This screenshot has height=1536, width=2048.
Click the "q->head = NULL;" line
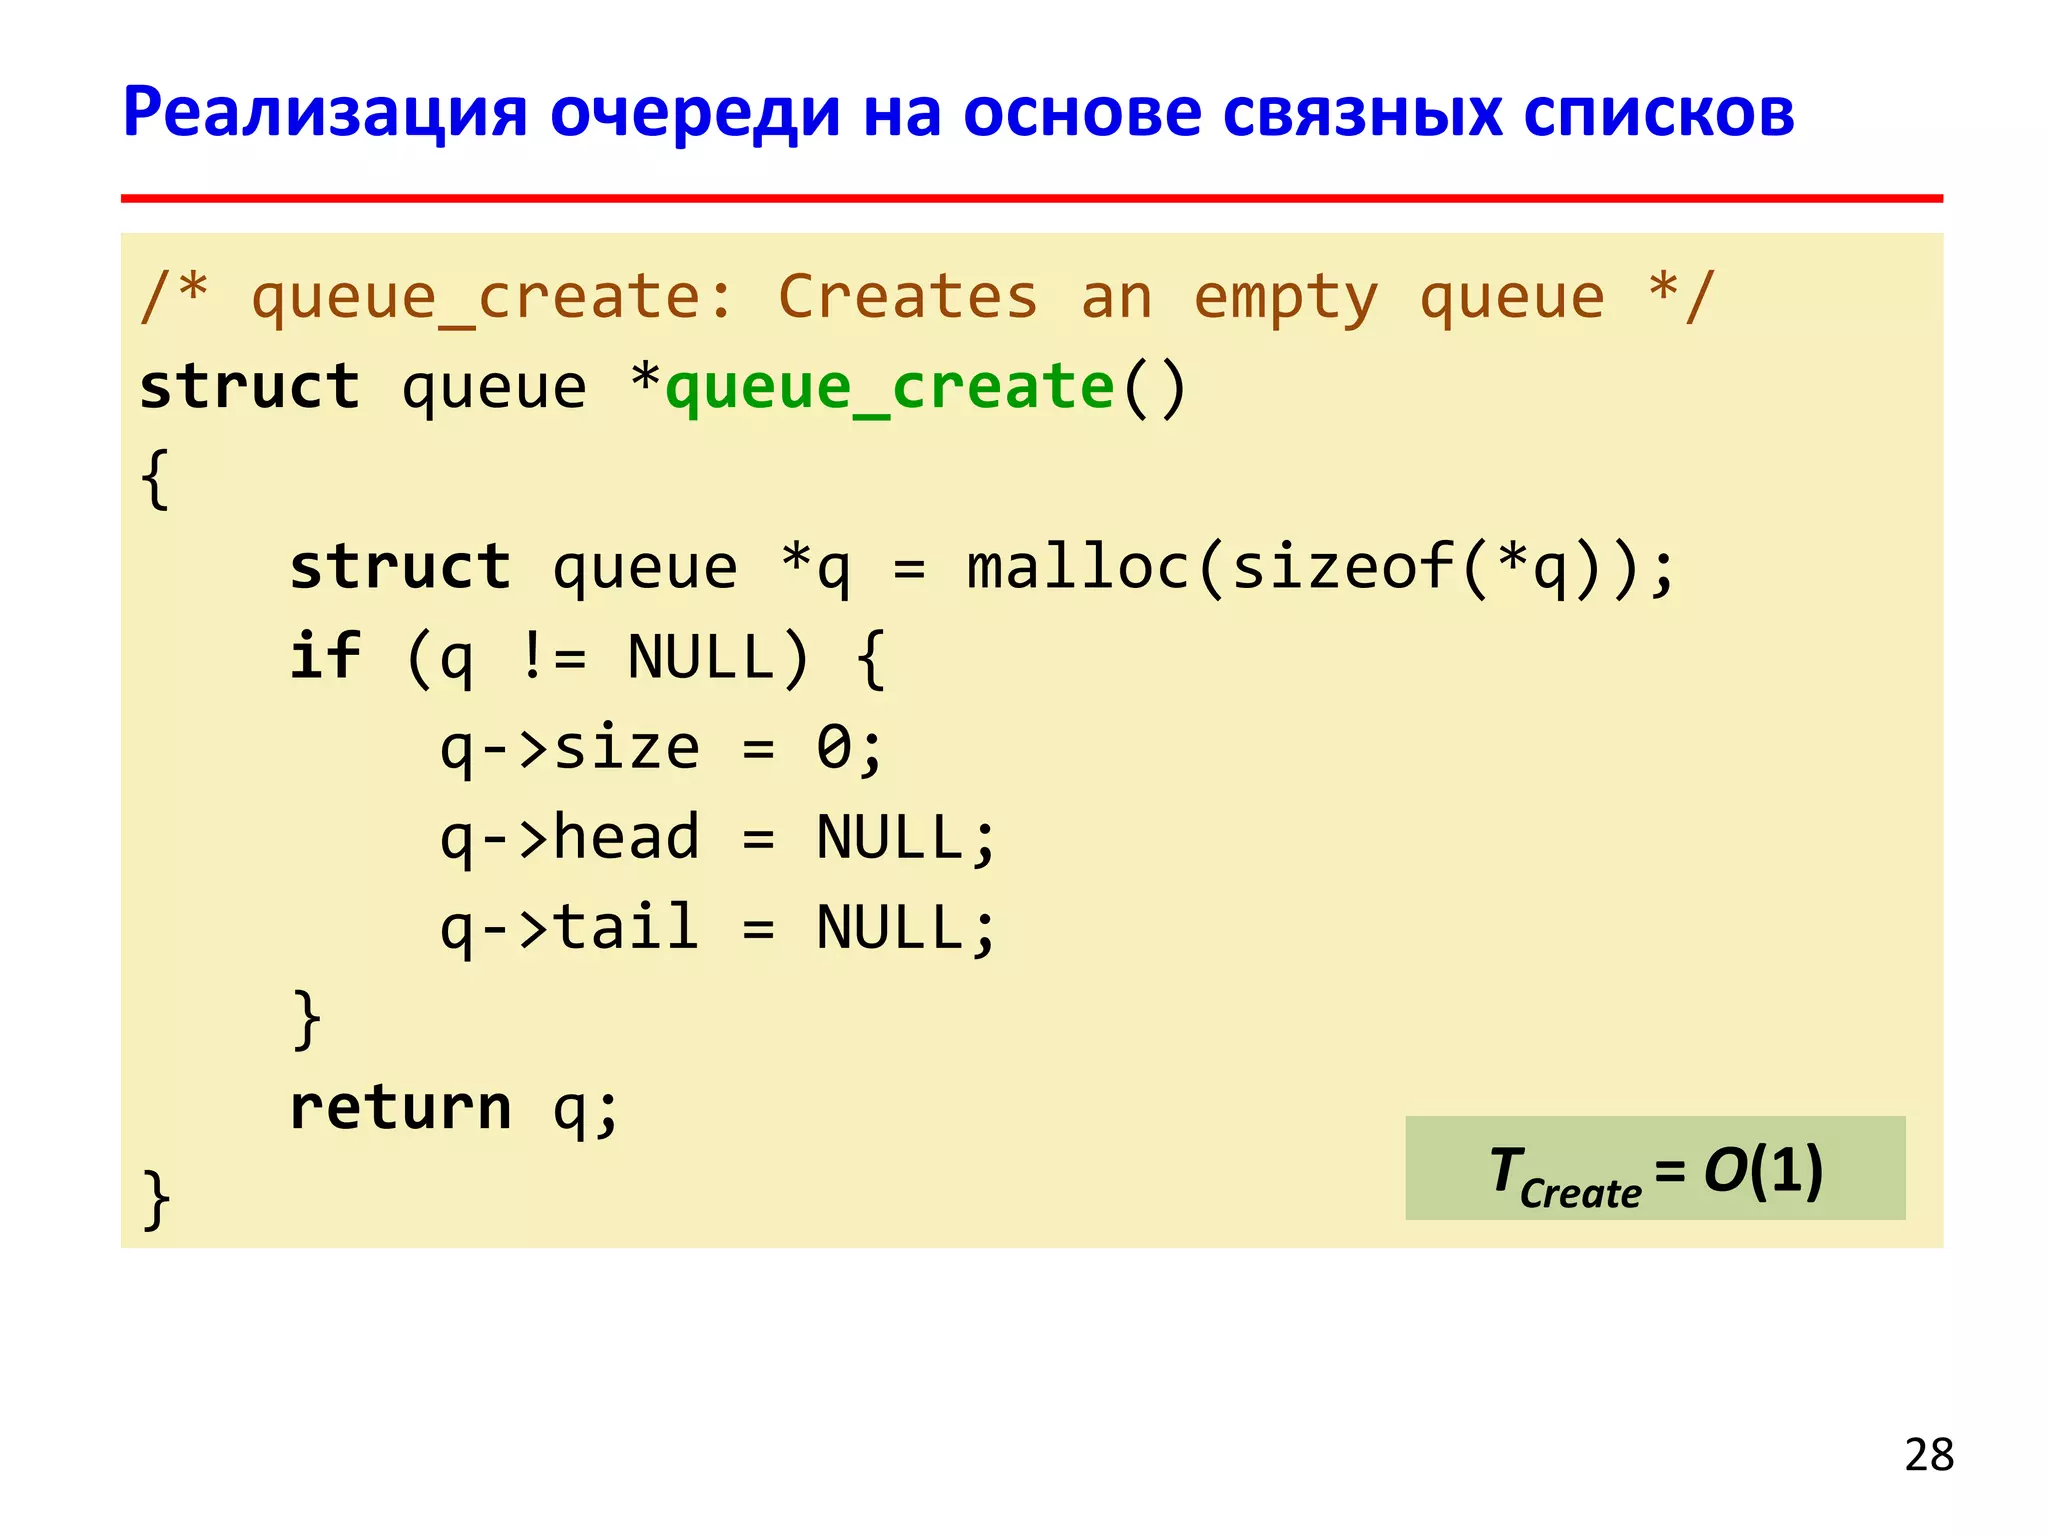pyautogui.click(x=718, y=838)
